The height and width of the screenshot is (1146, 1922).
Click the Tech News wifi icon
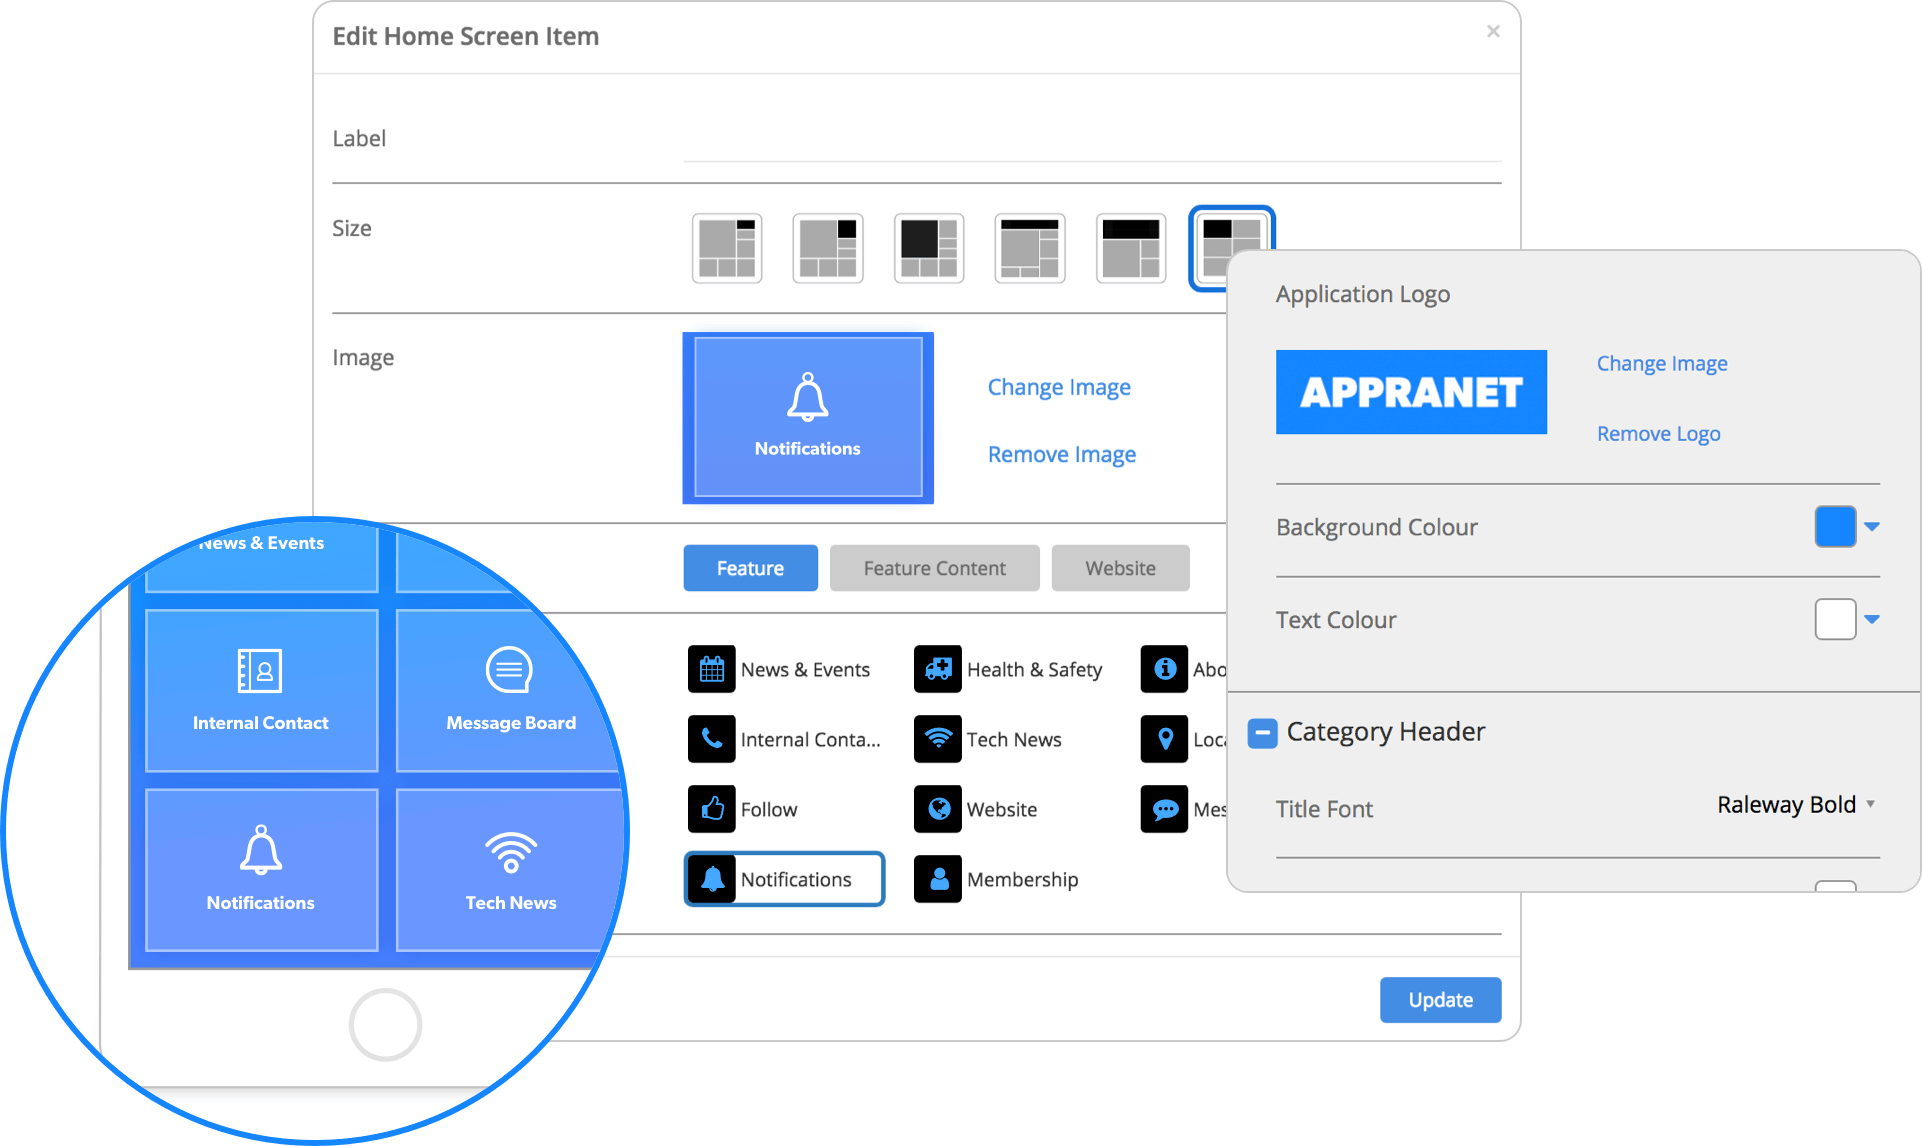click(938, 739)
